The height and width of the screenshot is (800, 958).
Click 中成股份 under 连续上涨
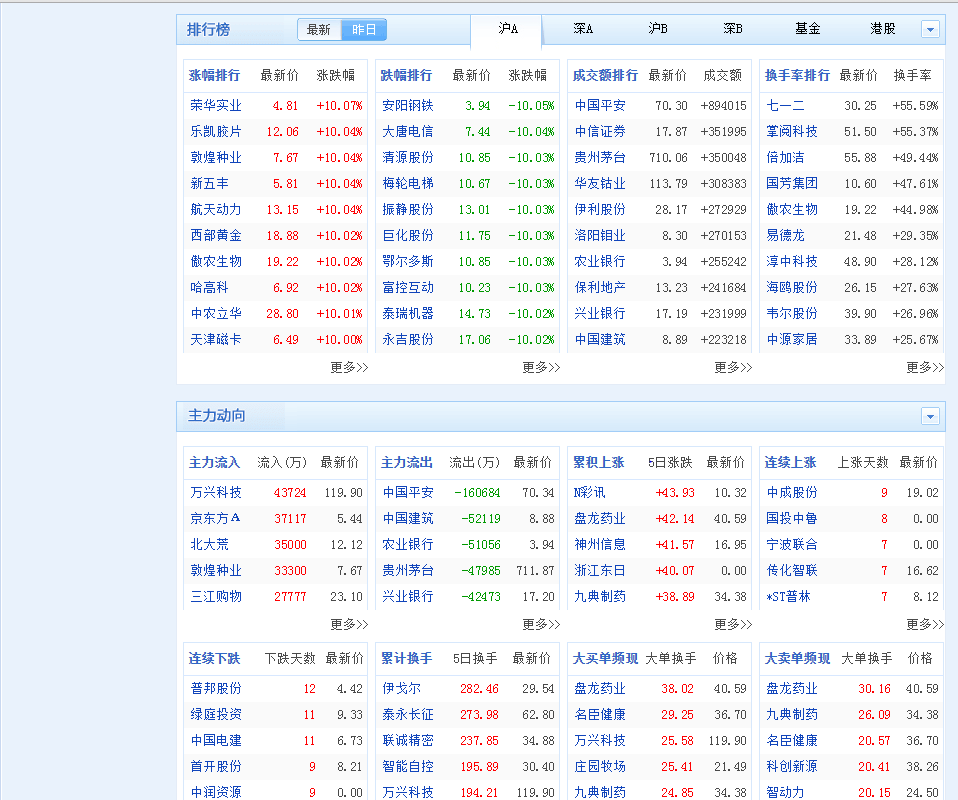[792, 492]
